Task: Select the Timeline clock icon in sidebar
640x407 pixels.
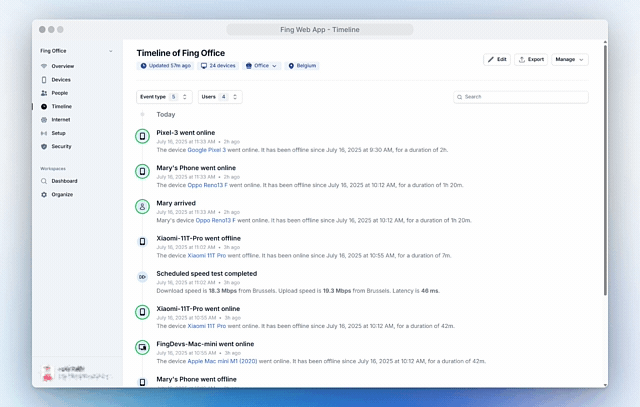Action: (44, 107)
